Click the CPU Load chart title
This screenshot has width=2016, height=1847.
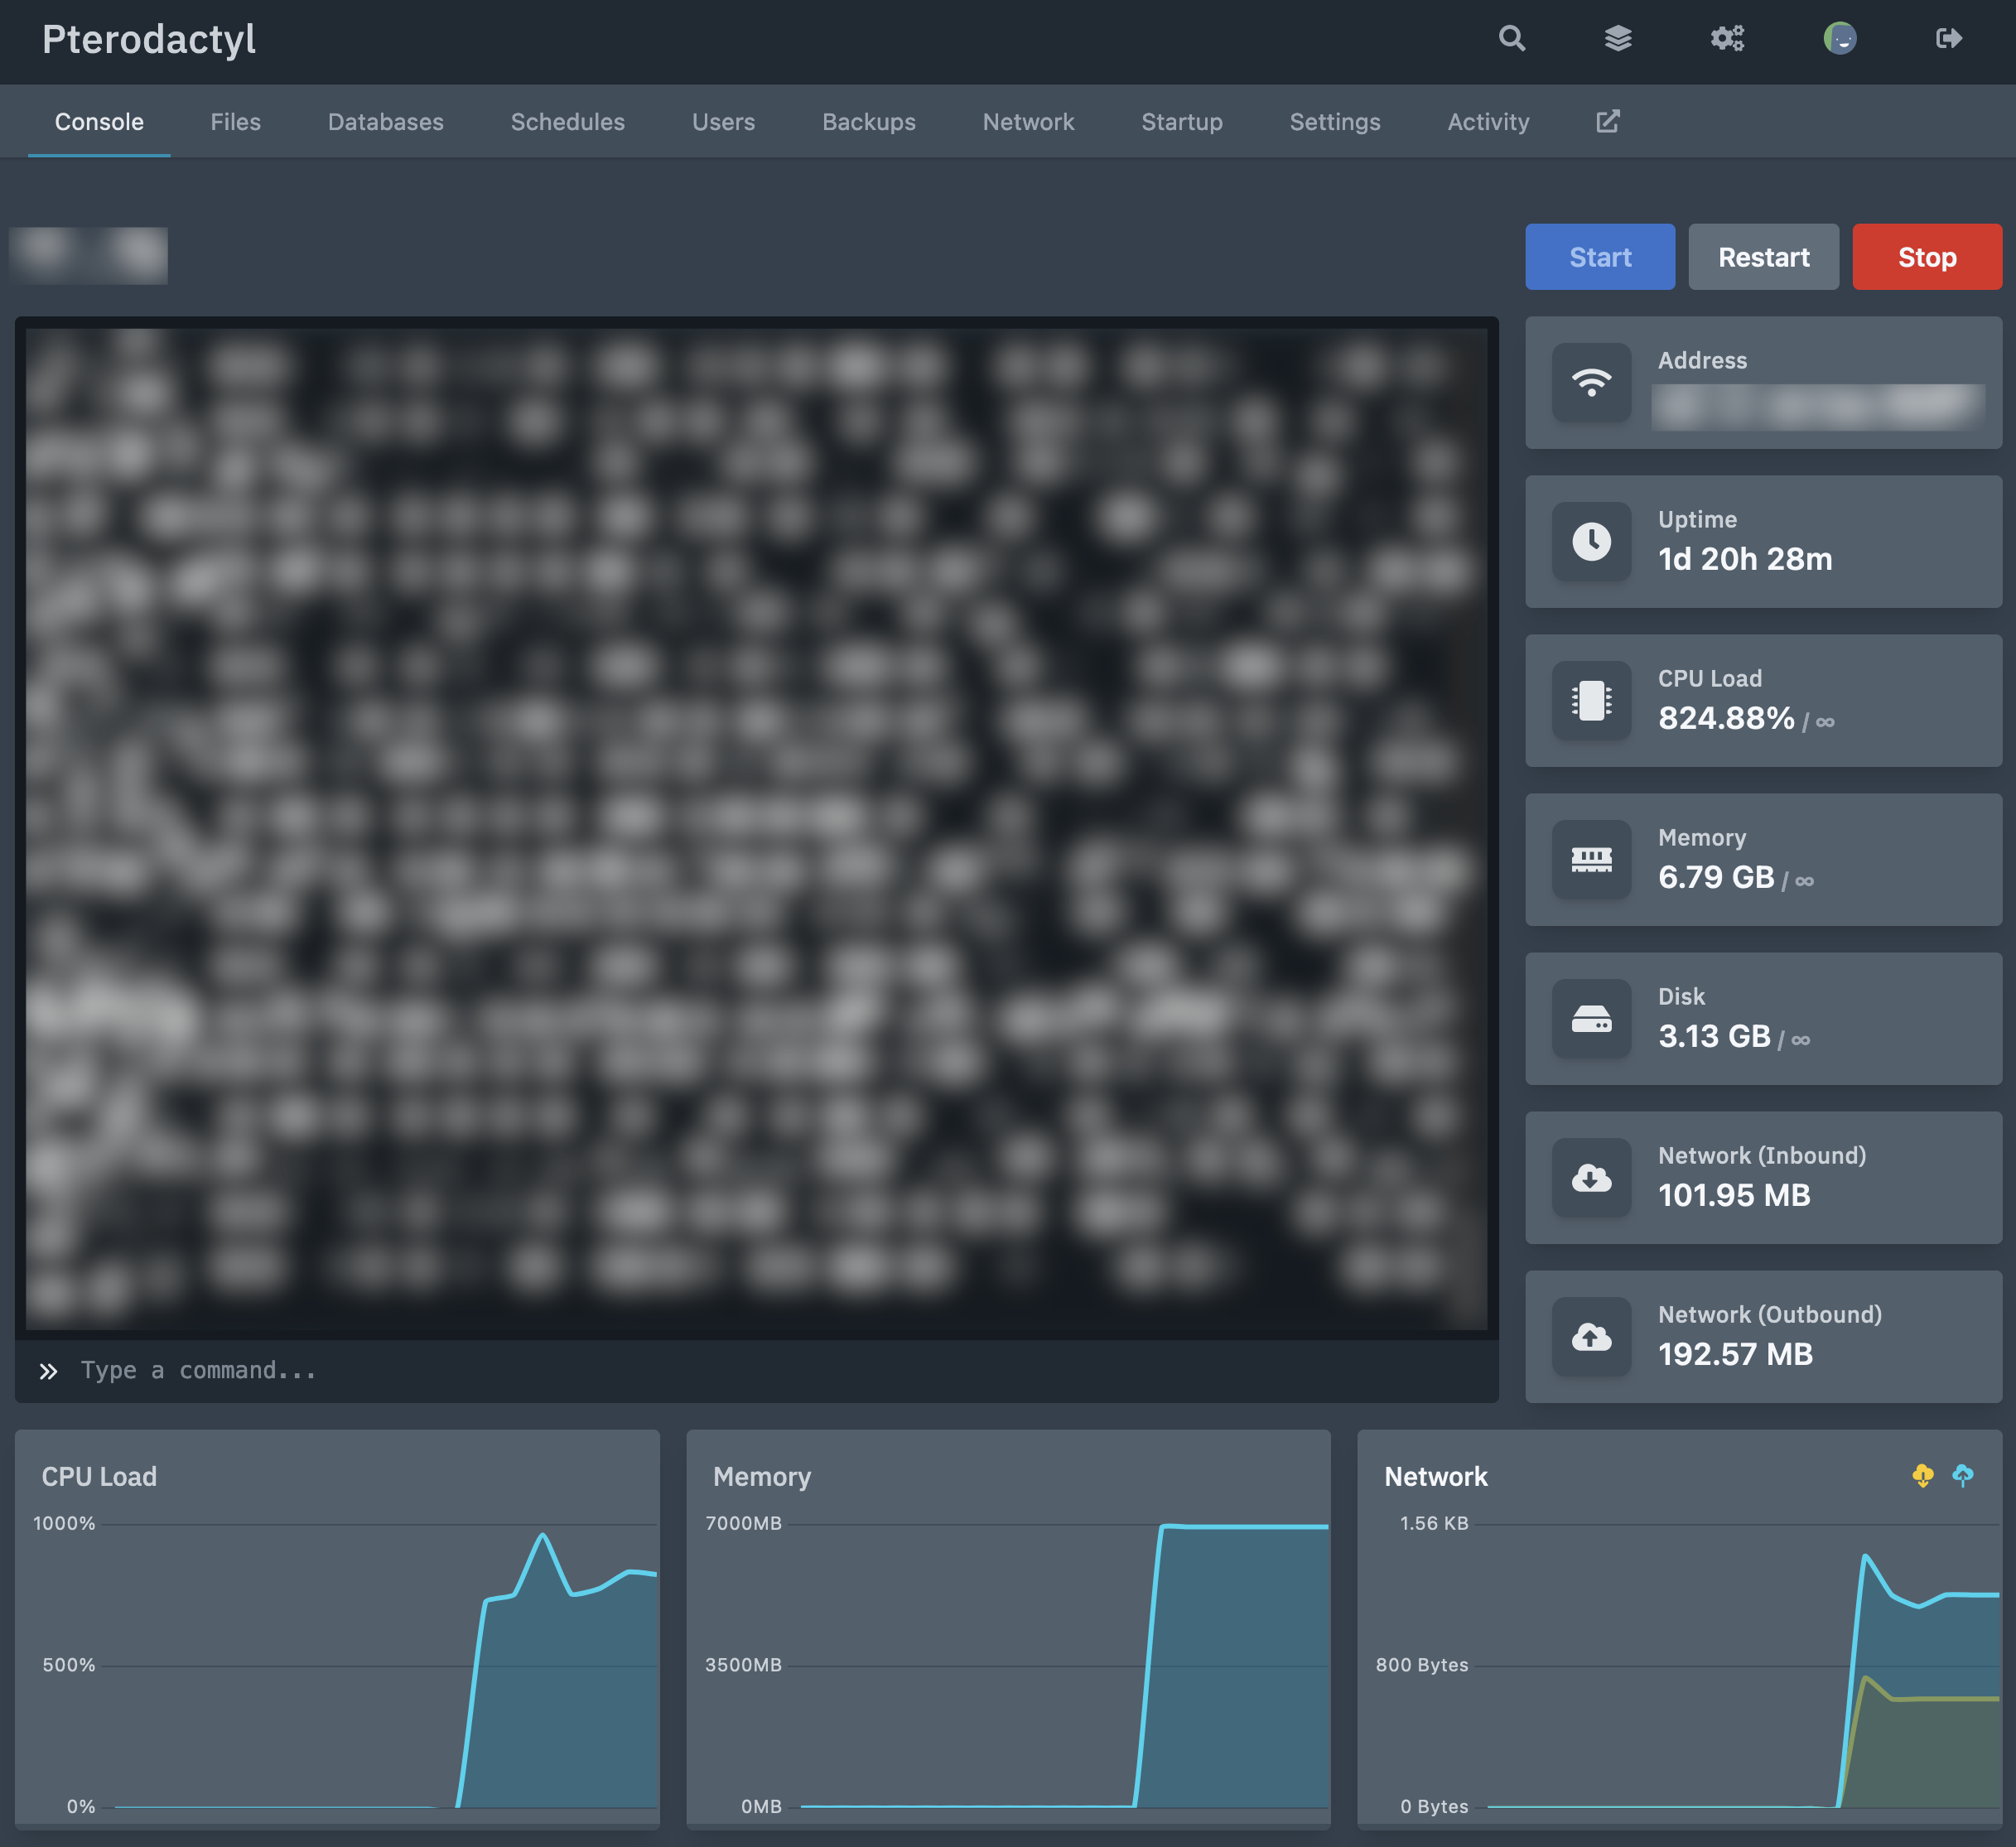99,1477
